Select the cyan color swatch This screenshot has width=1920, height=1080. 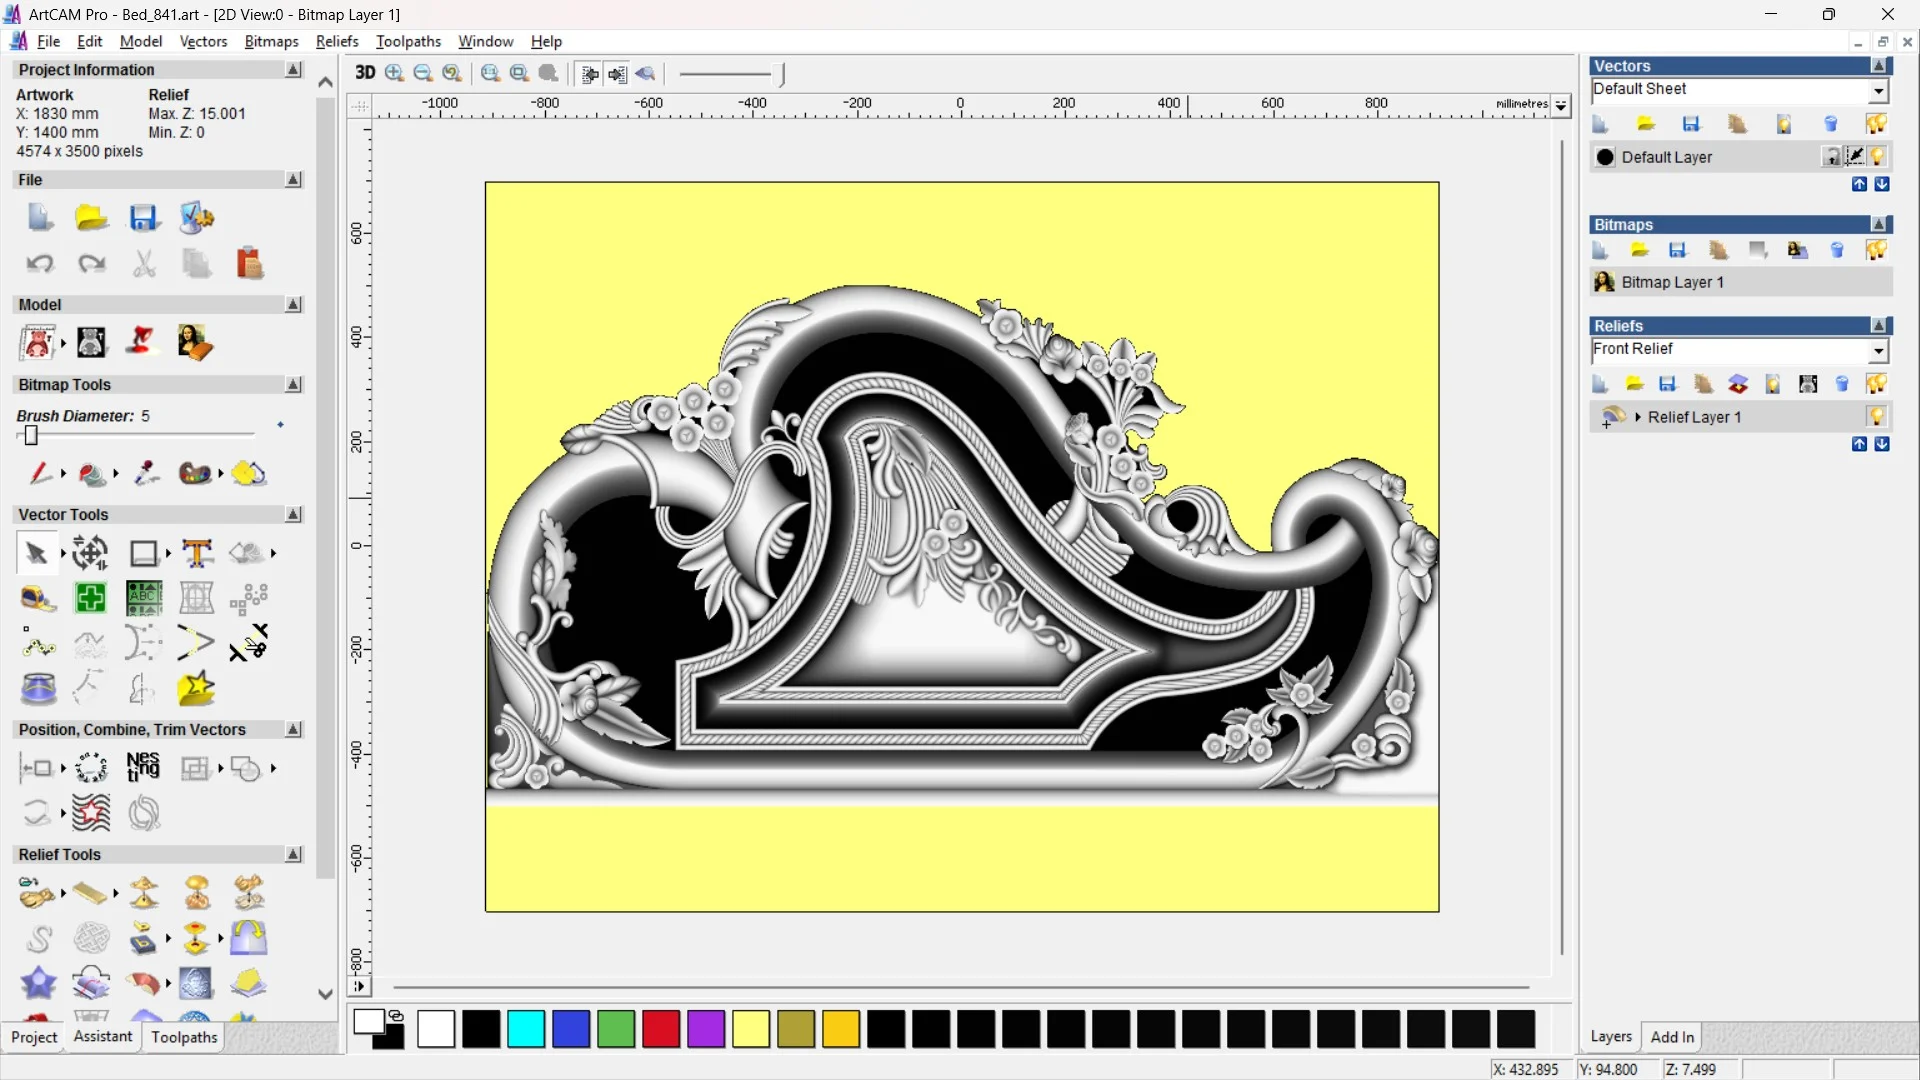click(x=526, y=1029)
